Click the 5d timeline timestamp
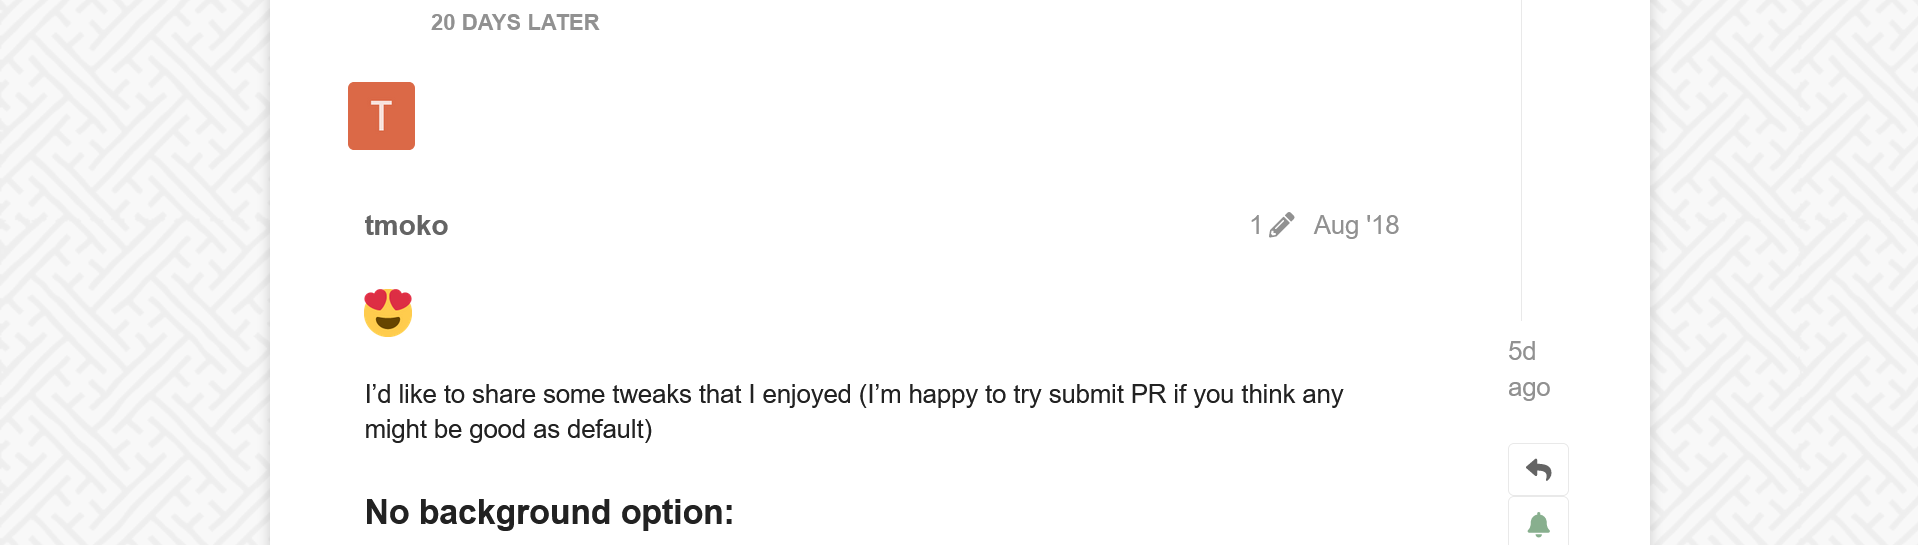1918x545 pixels. click(1522, 351)
